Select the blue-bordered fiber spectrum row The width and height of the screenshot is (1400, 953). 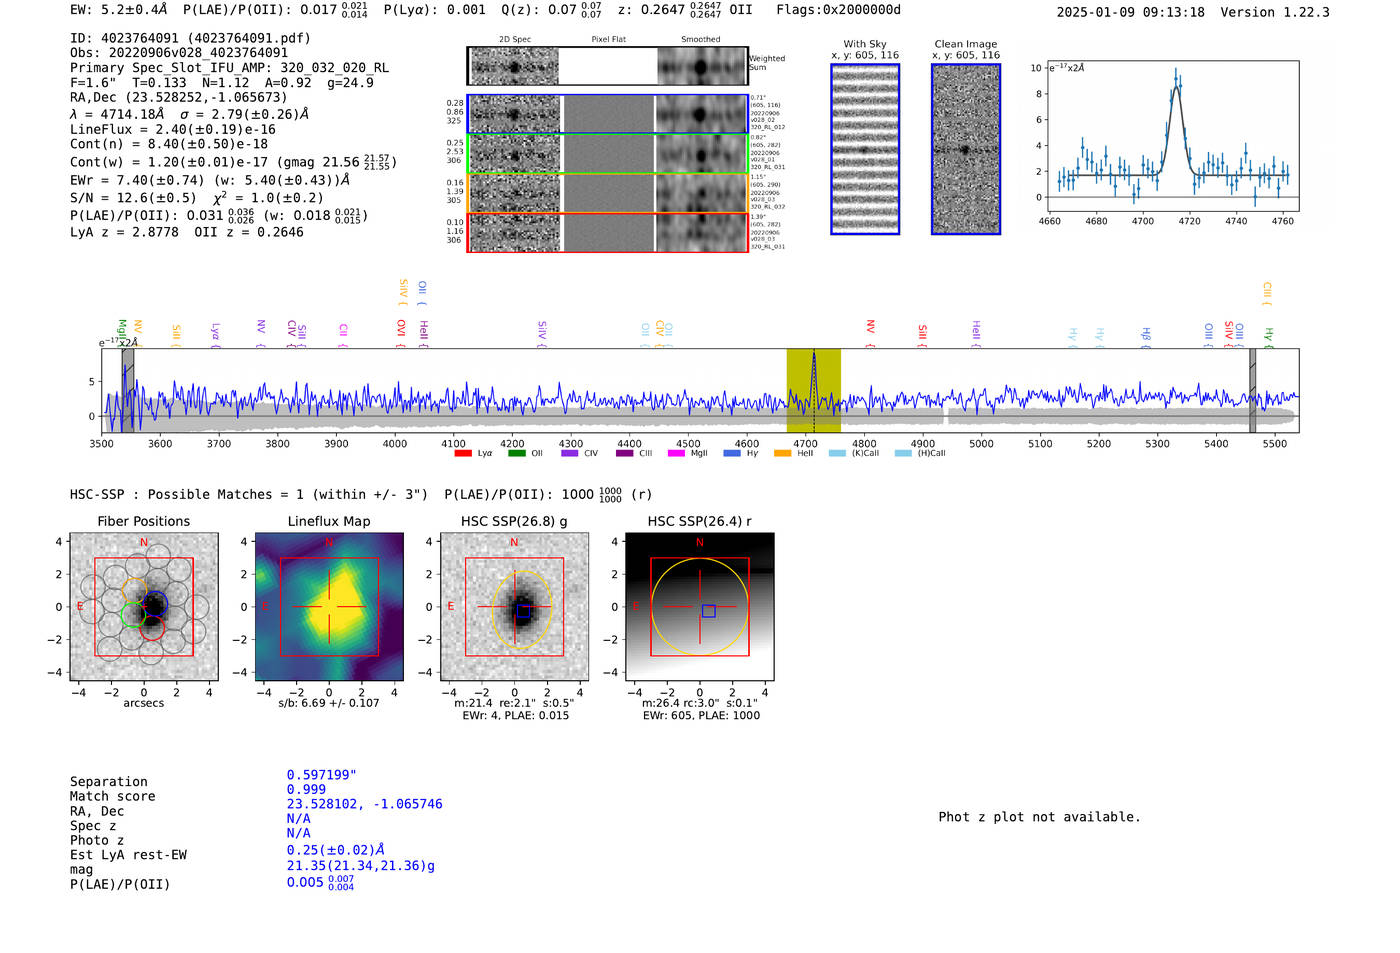pos(607,114)
